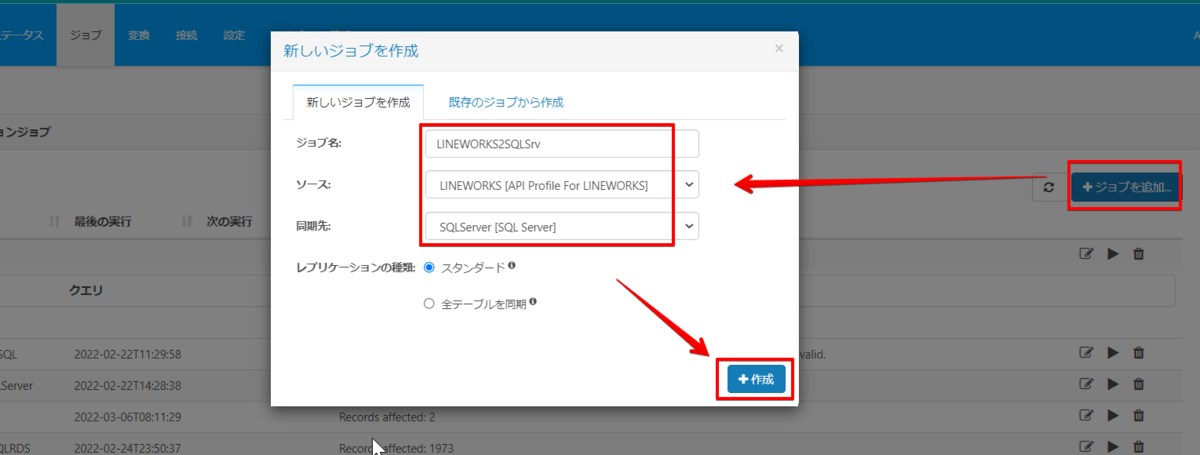
Task: Open the 同期先 dropdown showing SQLServer
Action: [562, 227]
